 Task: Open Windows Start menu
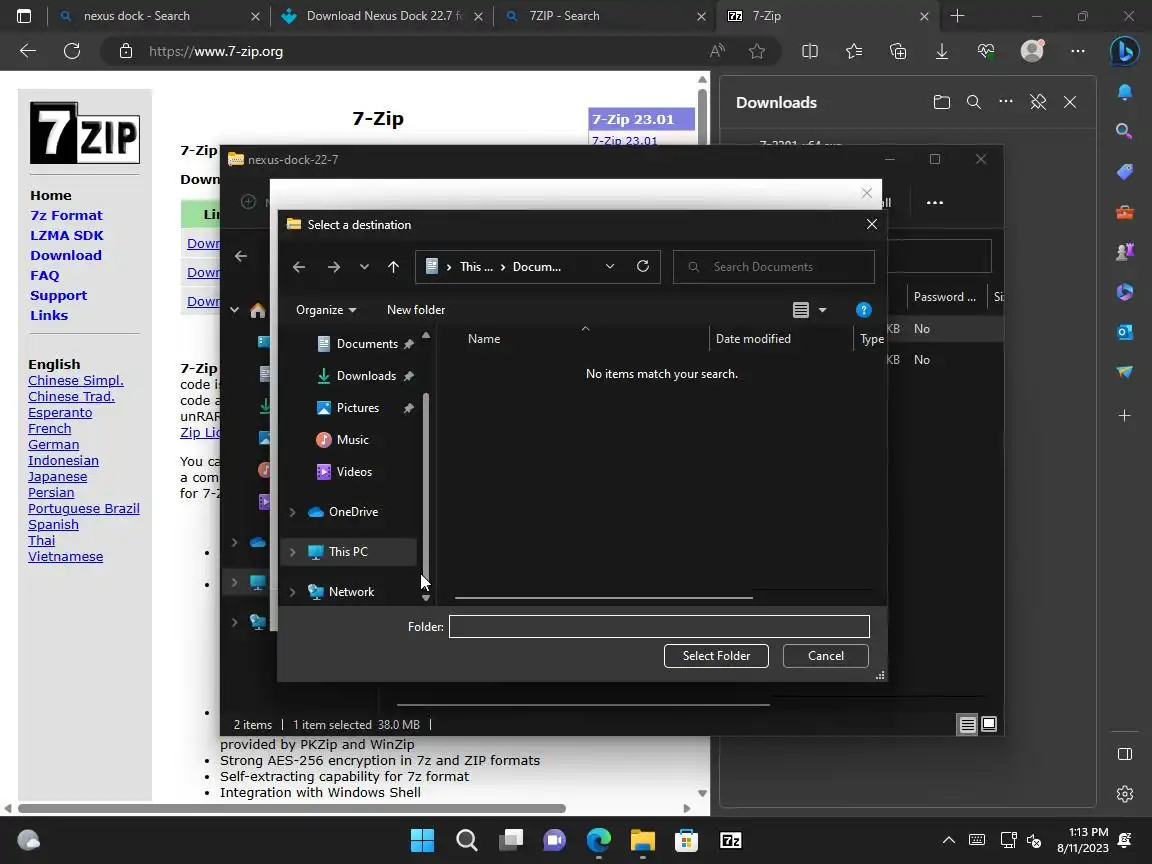pyautogui.click(x=422, y=840)
